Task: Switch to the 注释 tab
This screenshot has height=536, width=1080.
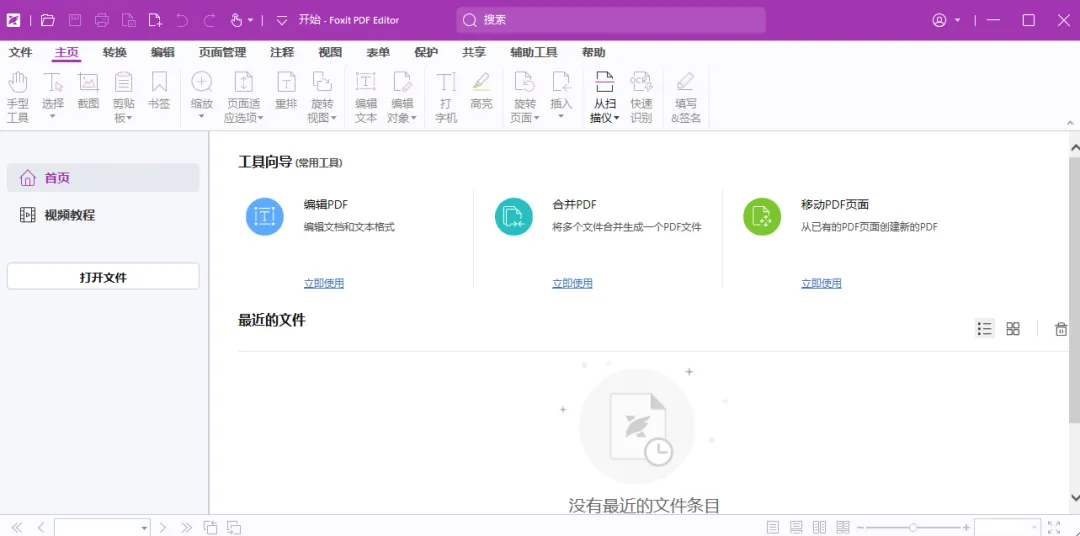Action: (x=282, y=52)
